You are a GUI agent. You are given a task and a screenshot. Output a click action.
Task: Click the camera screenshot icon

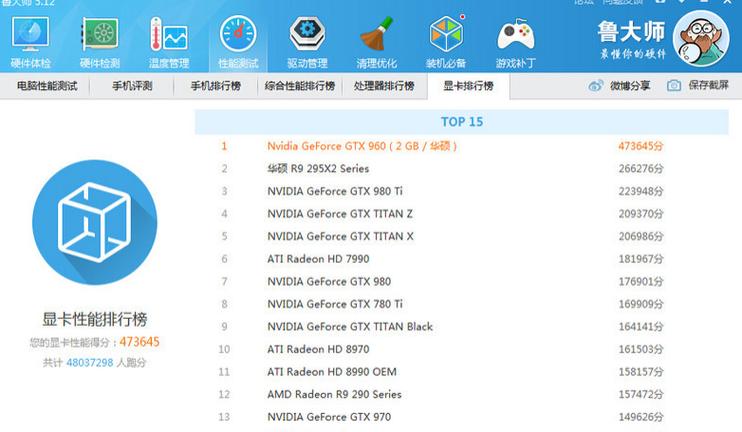[x=674, y=86]
